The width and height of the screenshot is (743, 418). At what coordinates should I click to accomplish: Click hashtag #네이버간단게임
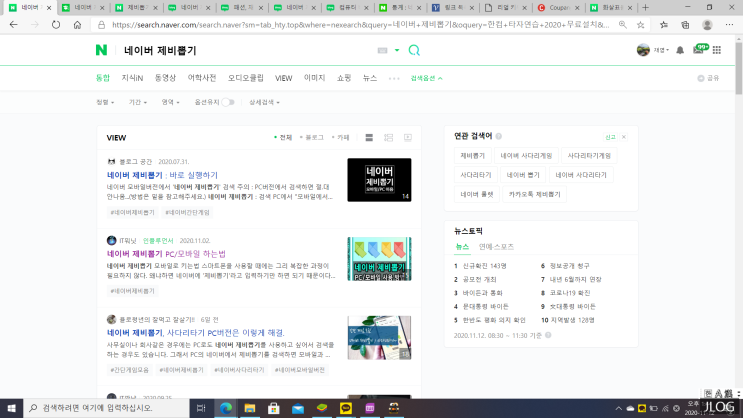point(187,212)
